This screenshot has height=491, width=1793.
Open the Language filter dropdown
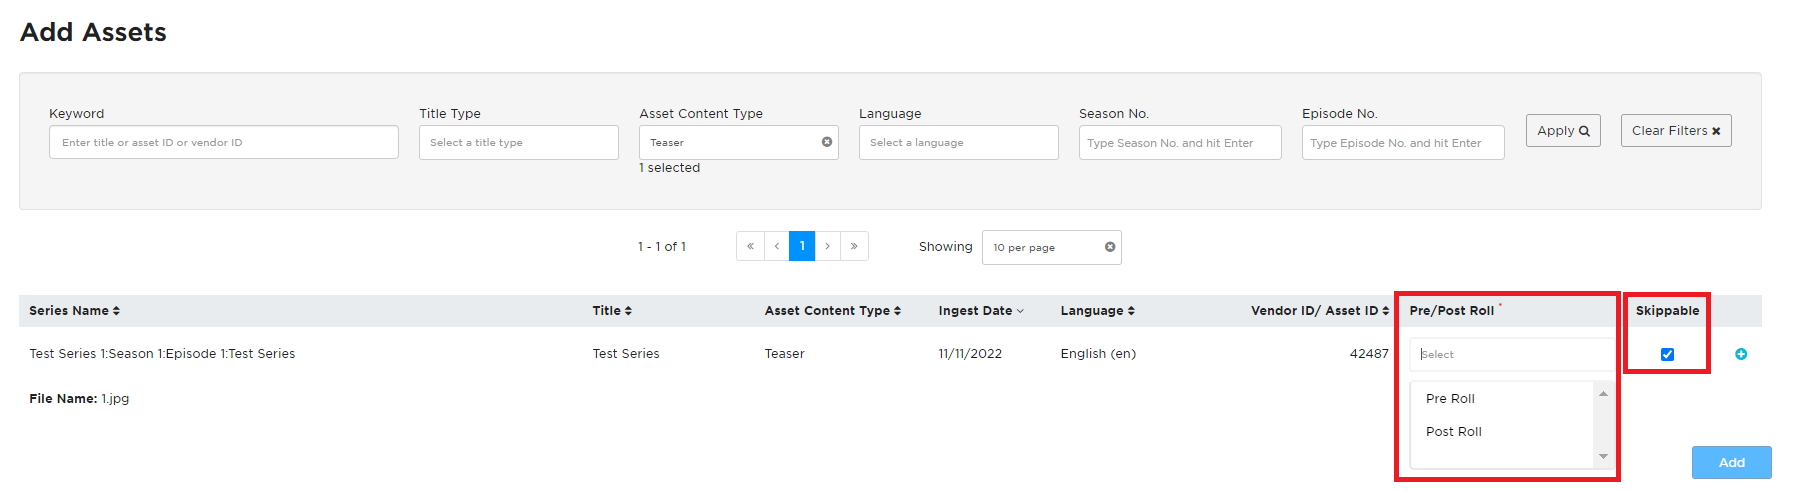pyautogui.click(x=959, y=142)
